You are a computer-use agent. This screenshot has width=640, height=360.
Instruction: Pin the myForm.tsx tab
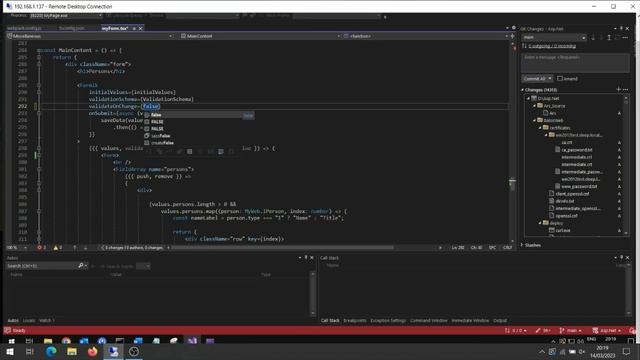(x=134, y=29)
